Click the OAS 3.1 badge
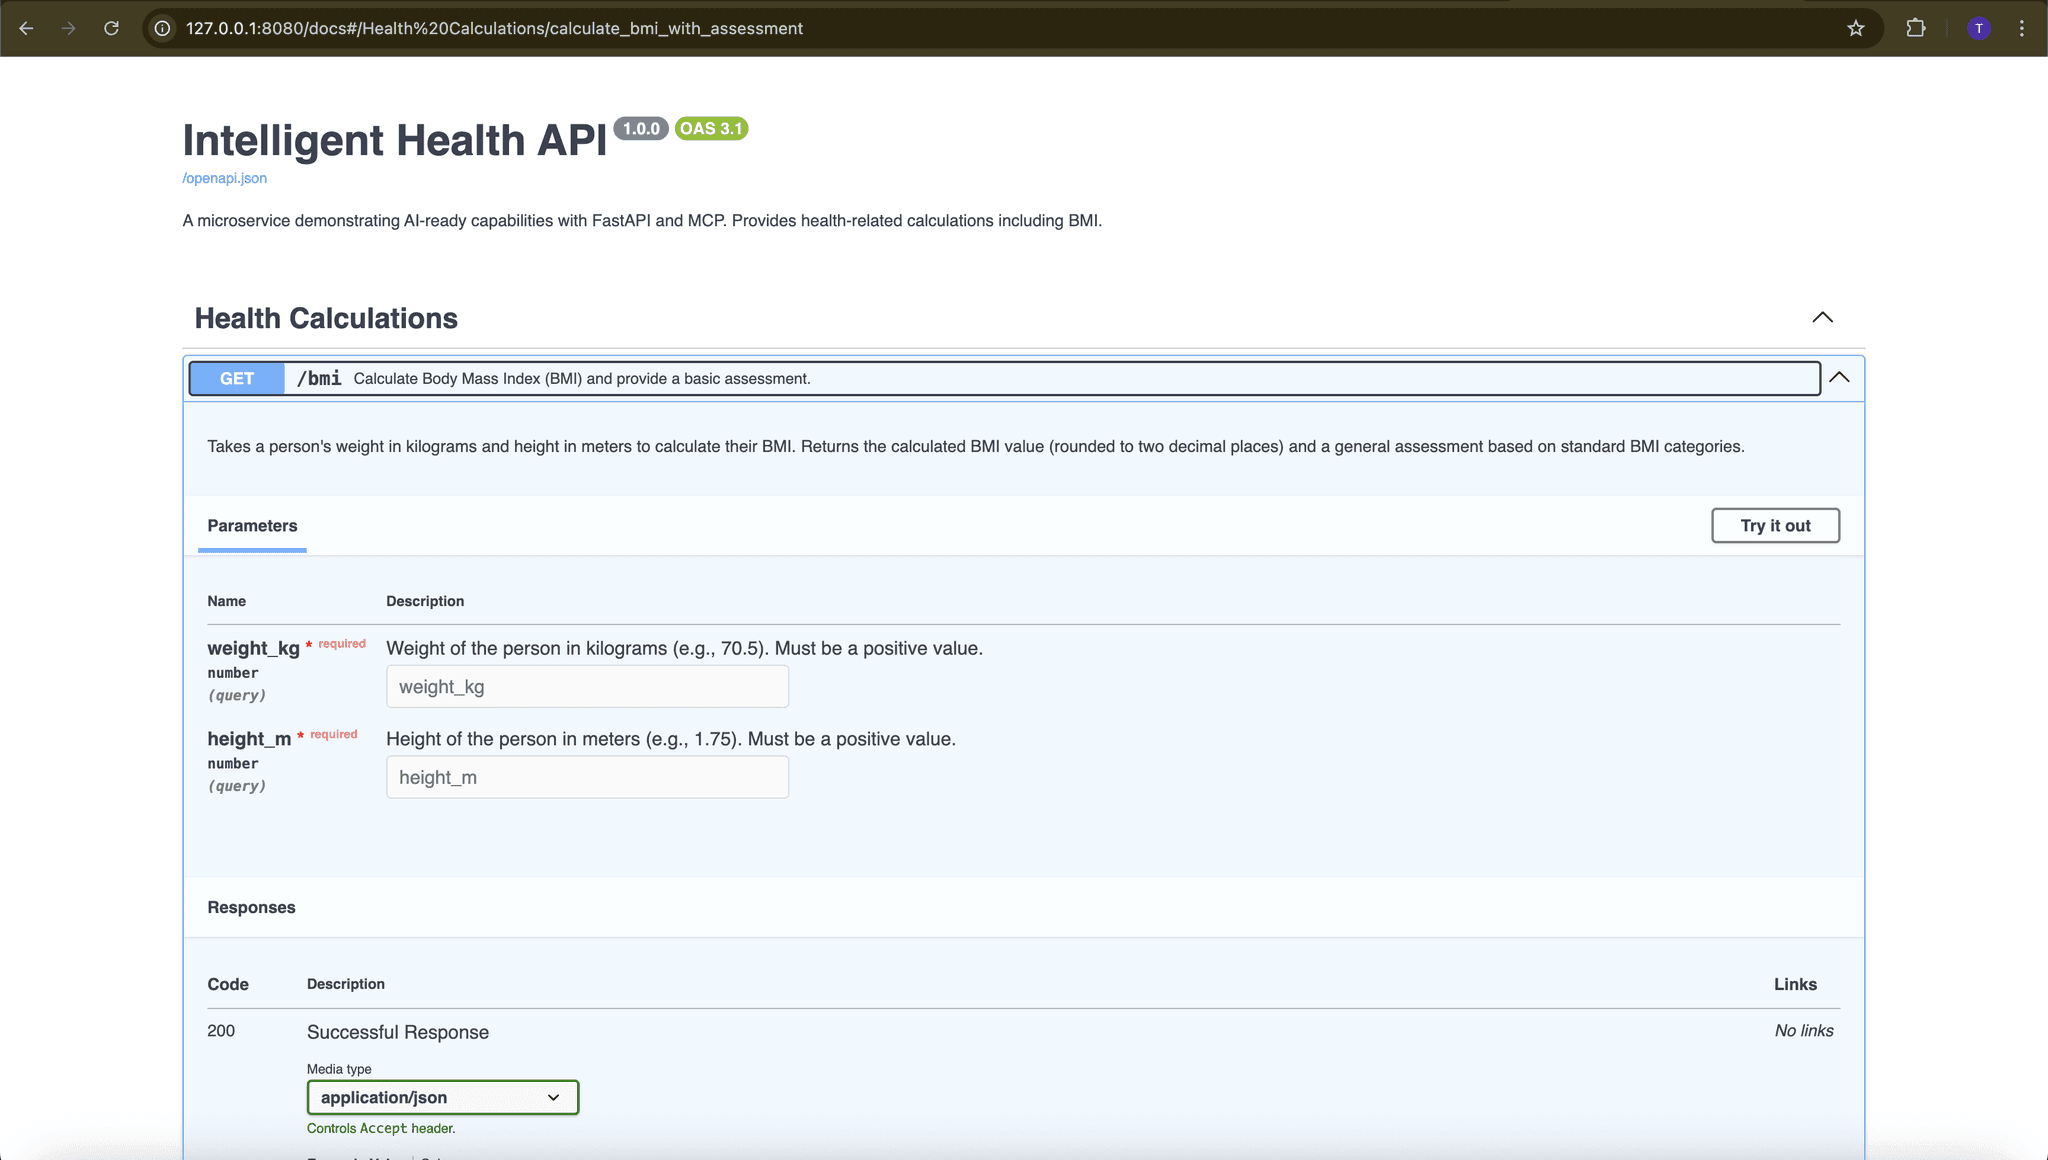 tap(711, 128)
